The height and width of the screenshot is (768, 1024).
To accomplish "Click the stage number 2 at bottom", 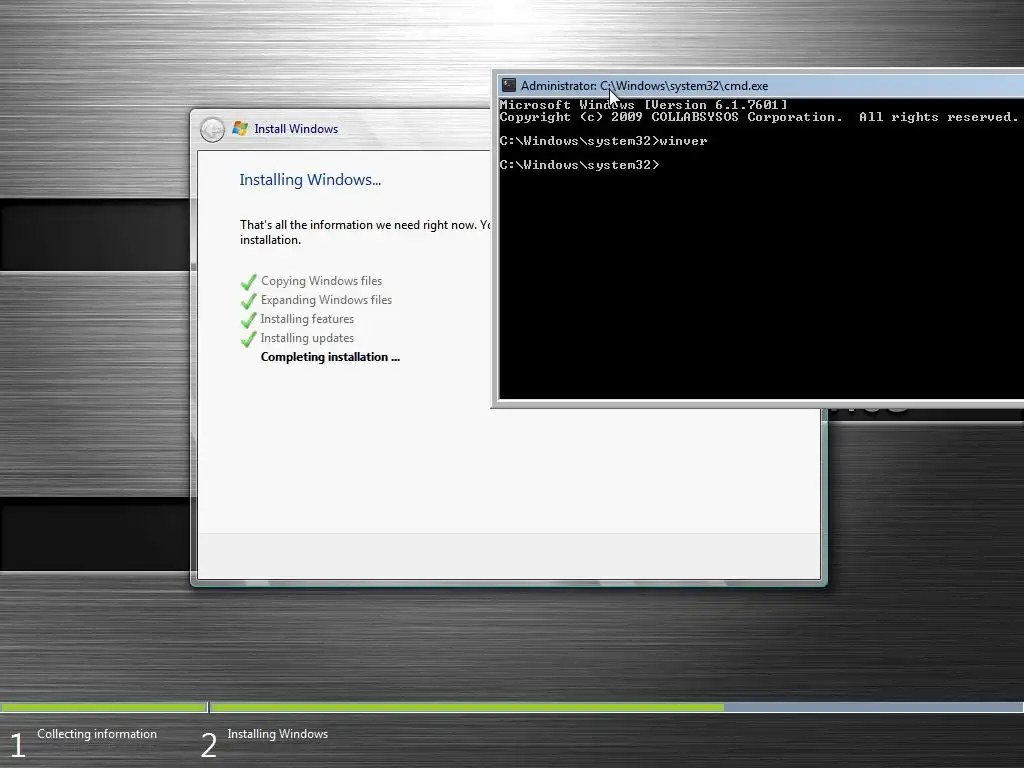I will (208, 746).
